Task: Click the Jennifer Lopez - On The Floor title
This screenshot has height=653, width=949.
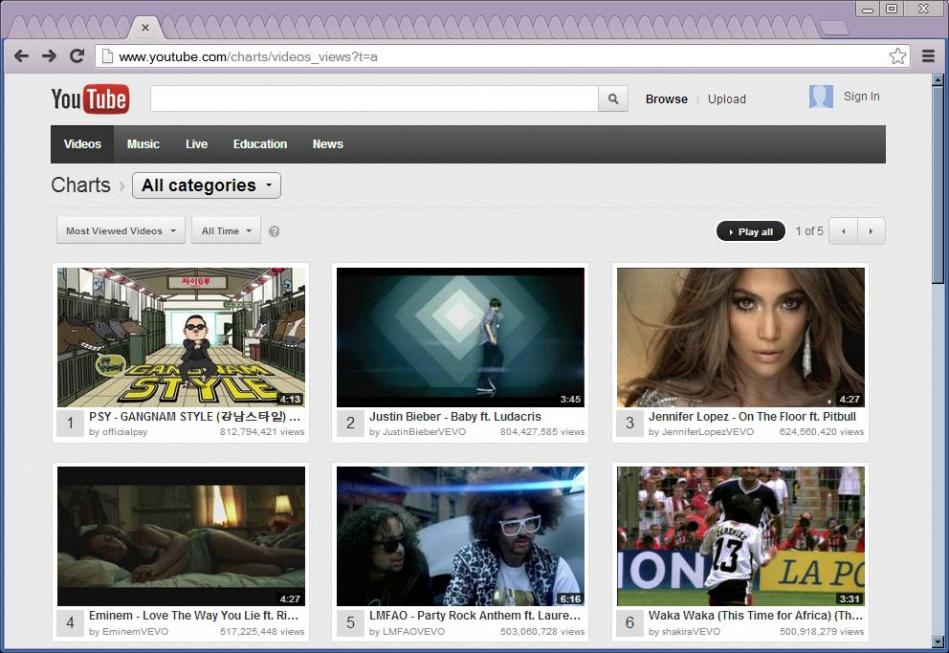Action: 752,416
